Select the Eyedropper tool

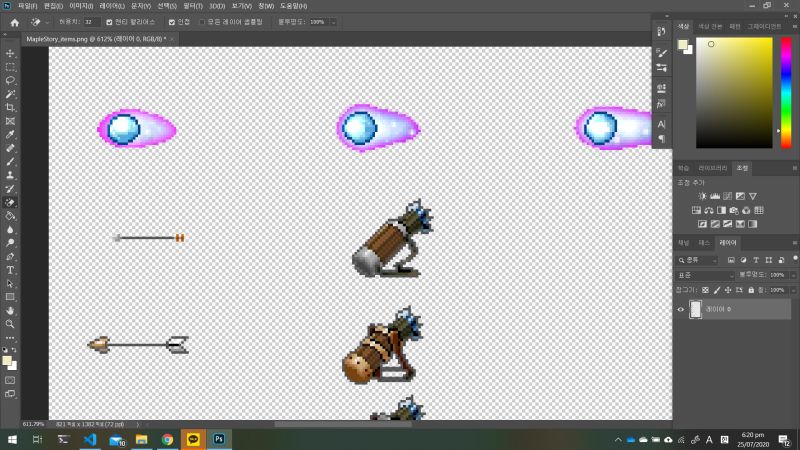(x=10, y=135)
